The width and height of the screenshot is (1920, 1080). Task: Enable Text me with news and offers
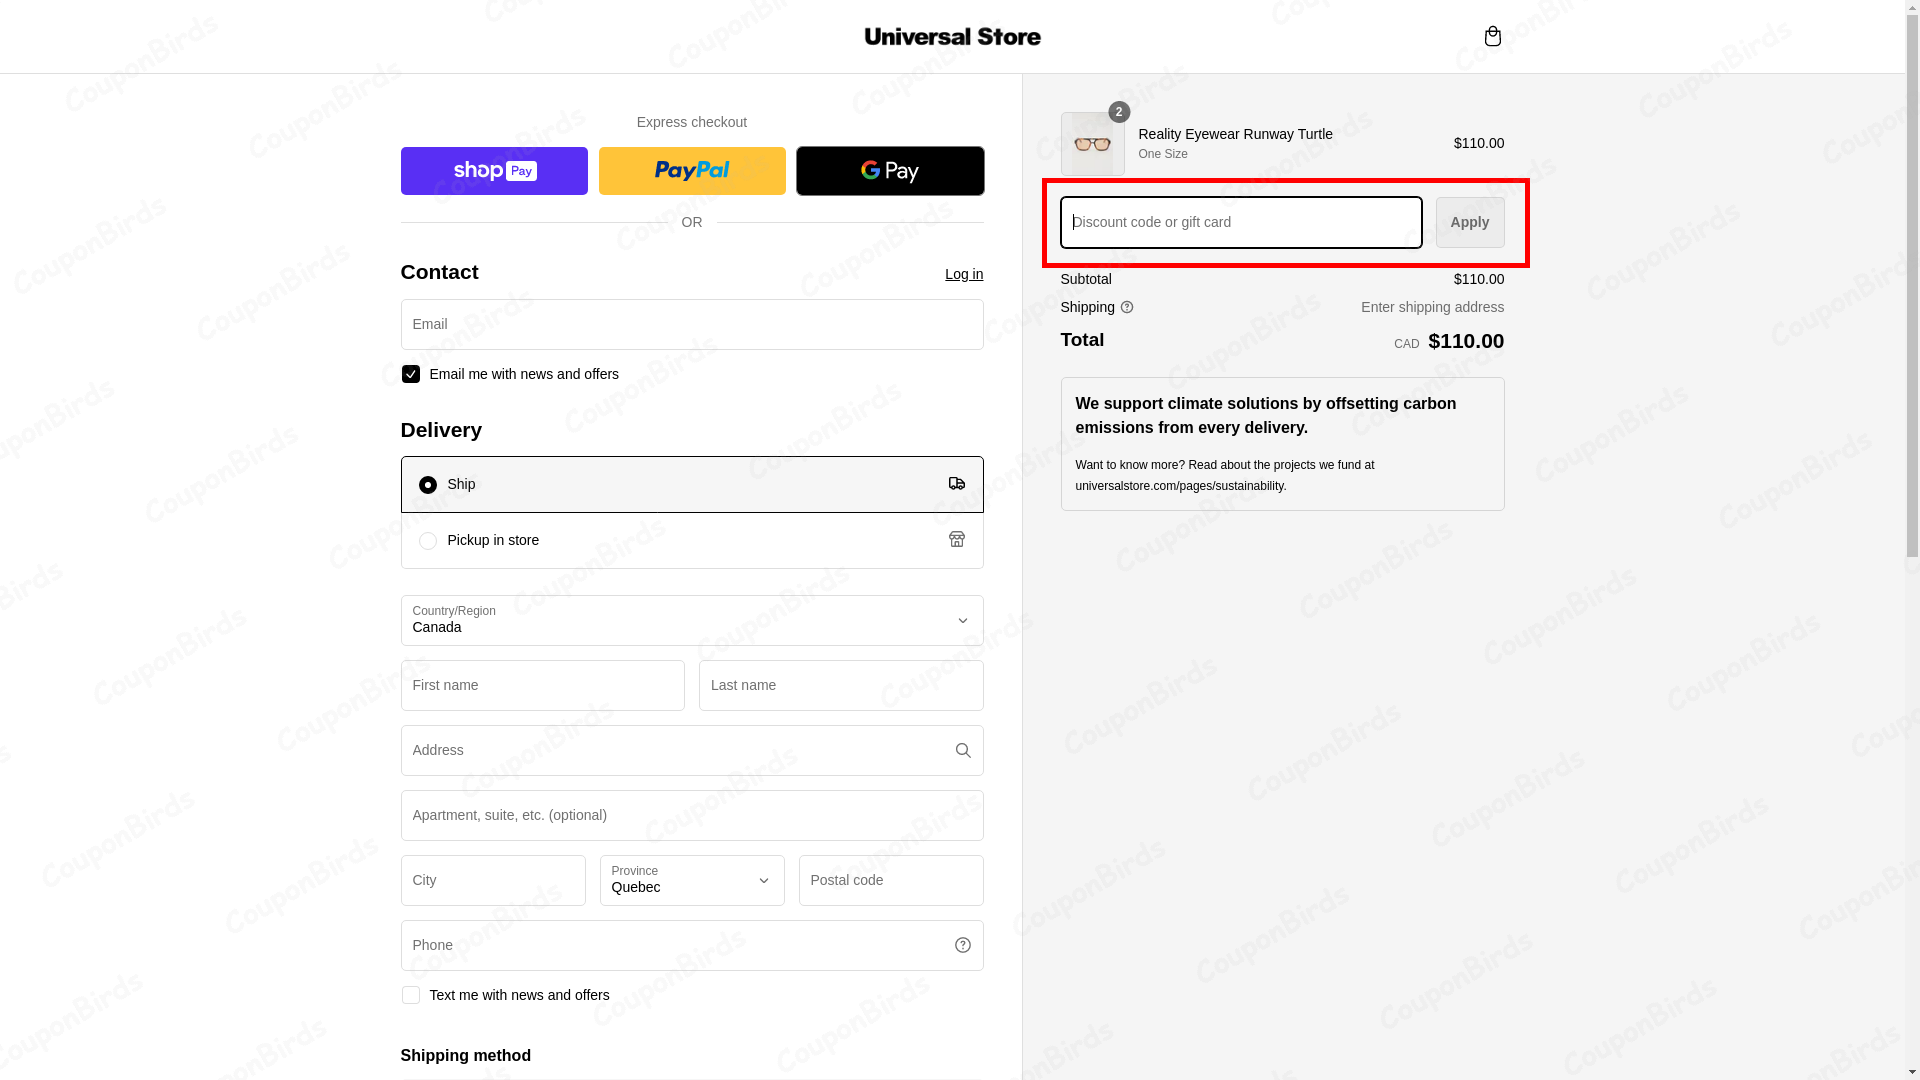tap(411, 995)
